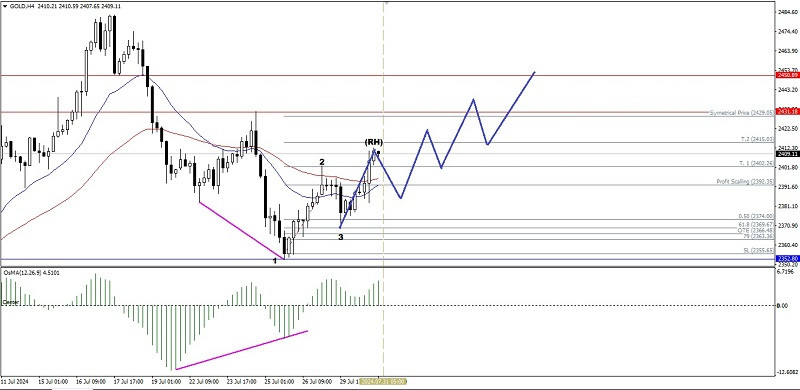Click the 2443.20 price scale value

point(788,90)
